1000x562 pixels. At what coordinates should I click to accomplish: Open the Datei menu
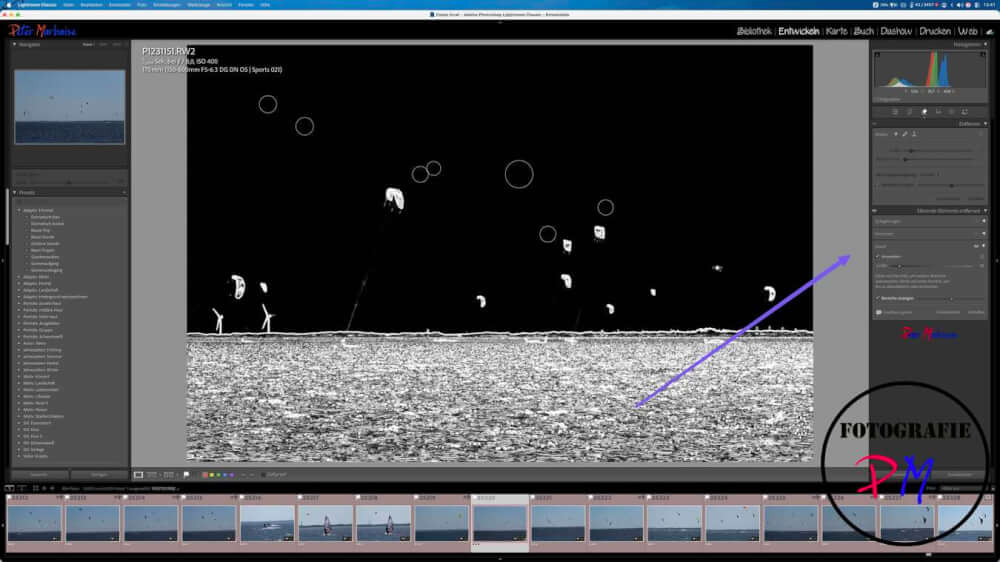(x=68, y=4)
